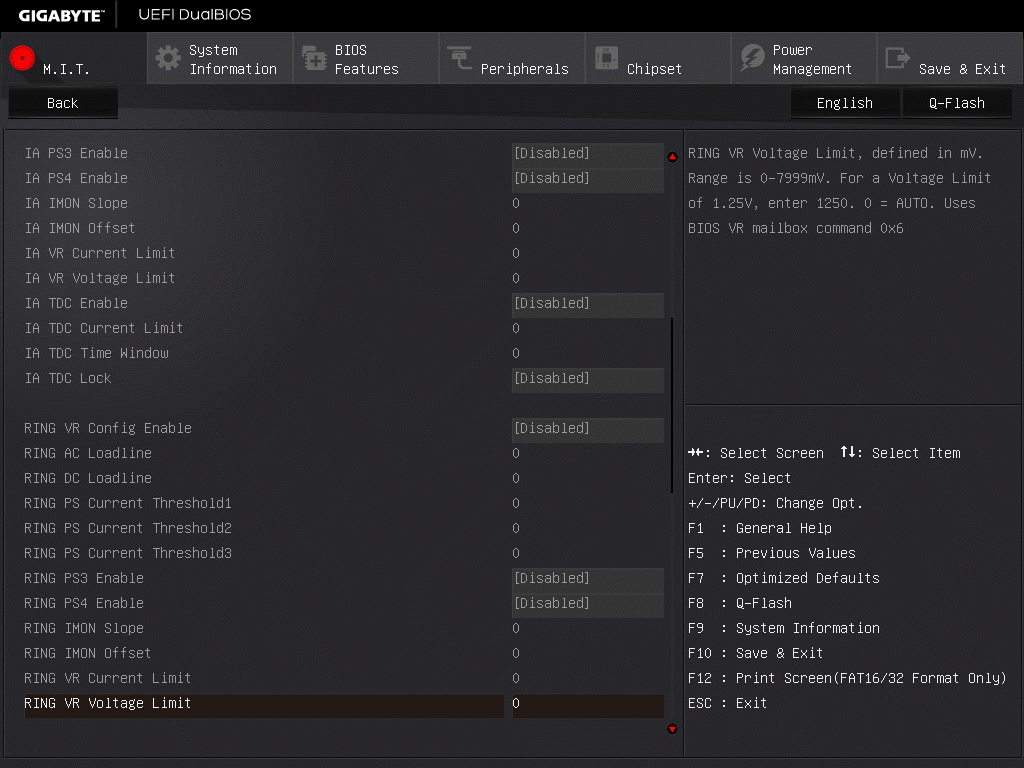This screenshot has height=768, width=1024.
Task: Go to the Peripherals tab
Action: pyautogui.click(x=513, y=59)
